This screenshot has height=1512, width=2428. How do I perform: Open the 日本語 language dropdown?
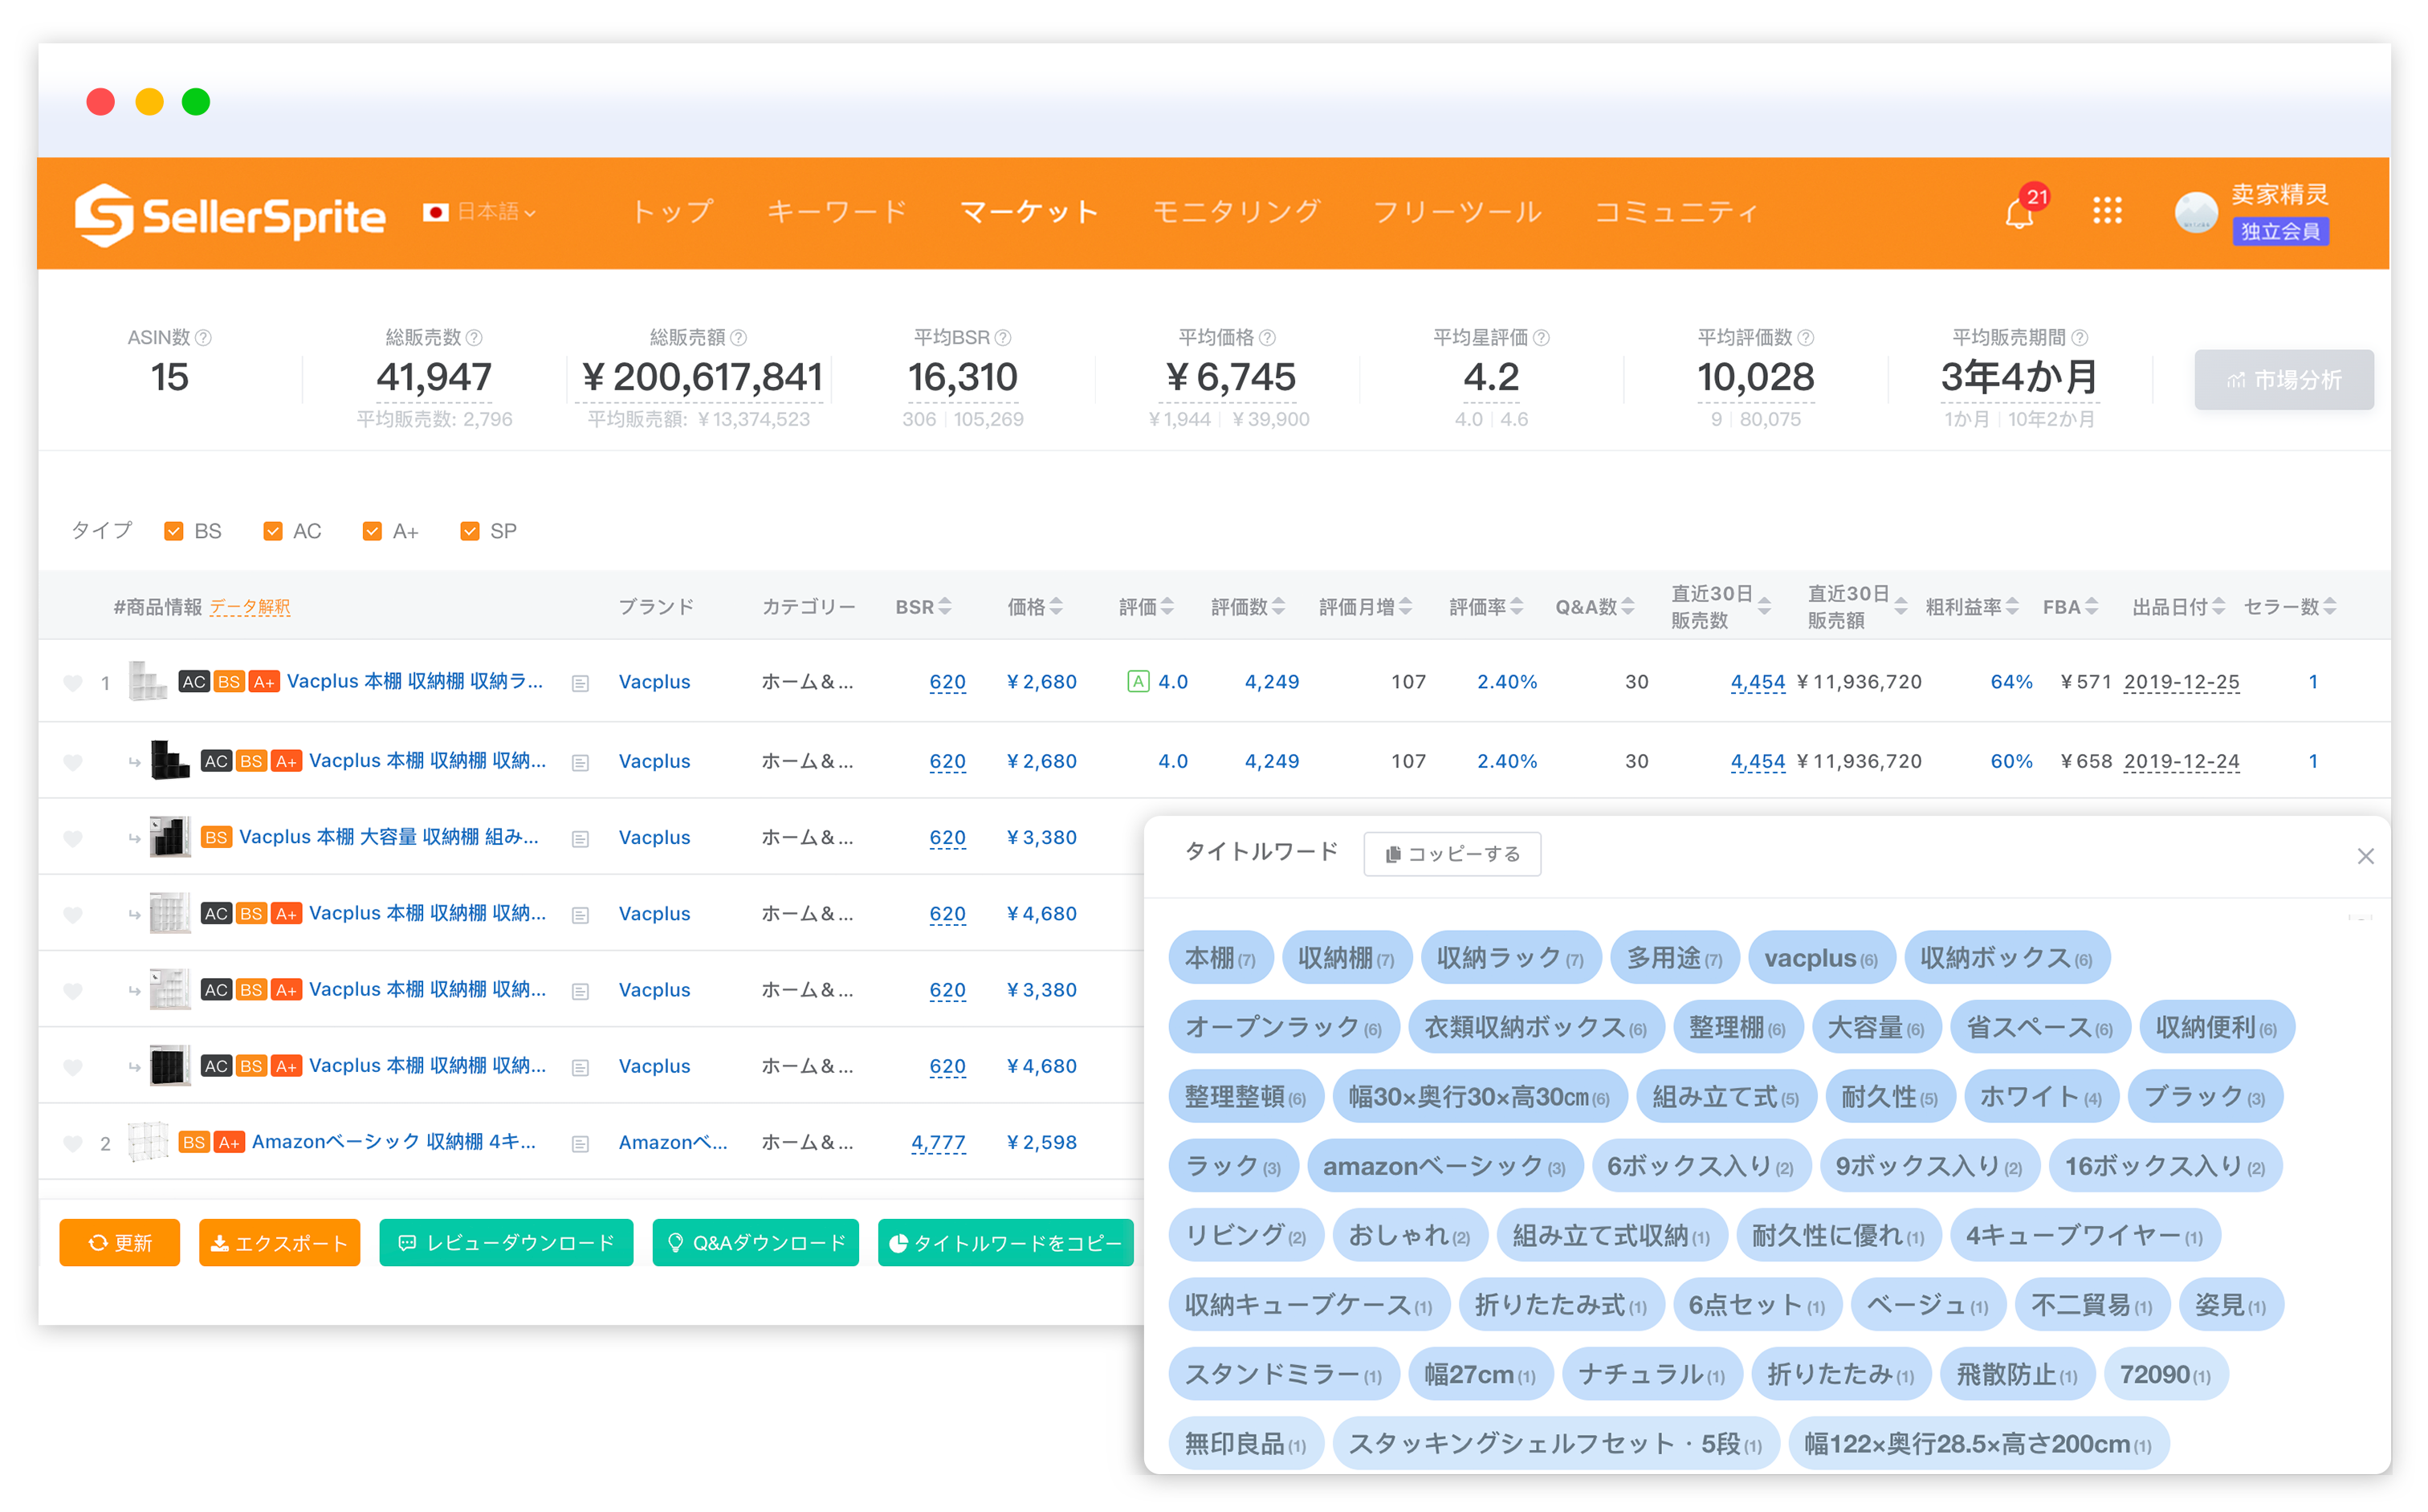click(480, 212)
